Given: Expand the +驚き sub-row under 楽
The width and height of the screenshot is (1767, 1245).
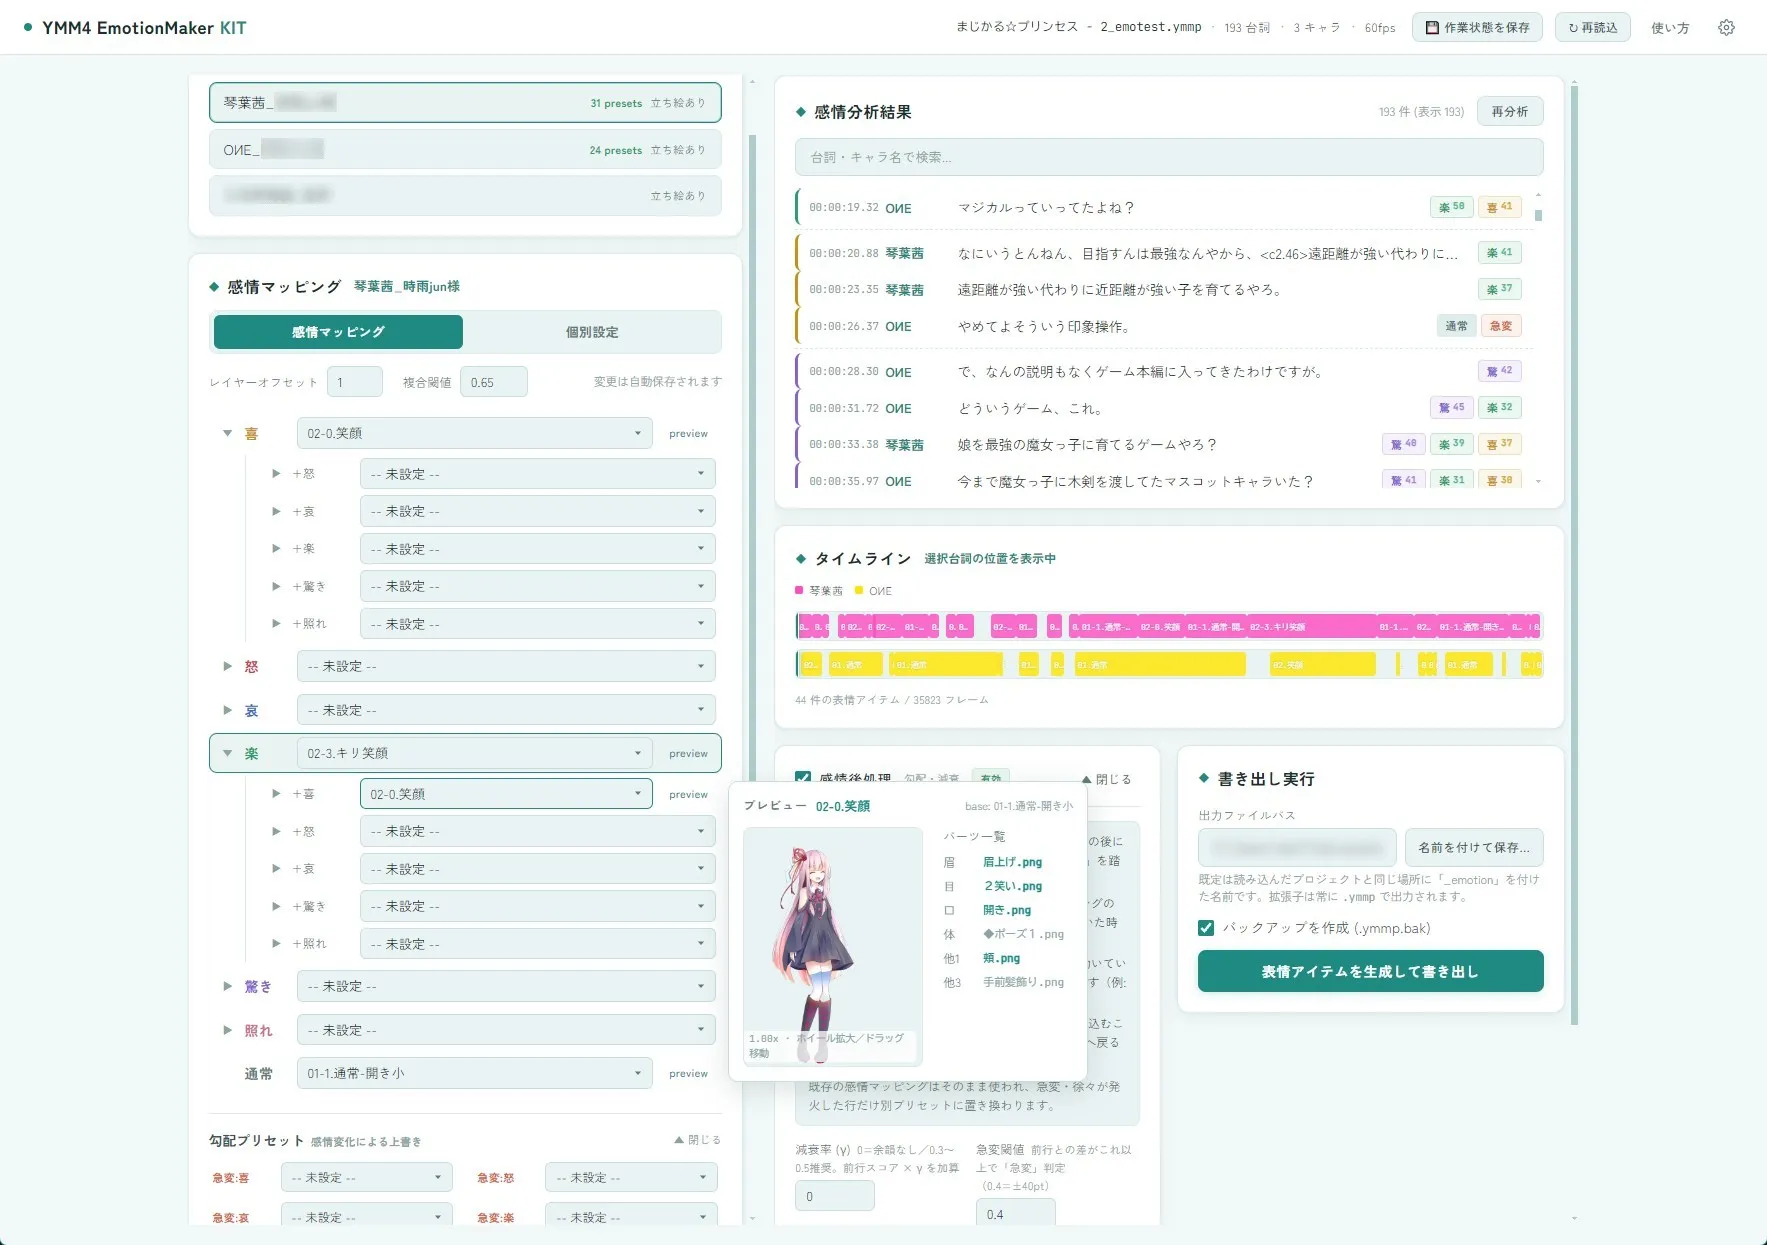Looking at the screenshot, I should 276,906.
